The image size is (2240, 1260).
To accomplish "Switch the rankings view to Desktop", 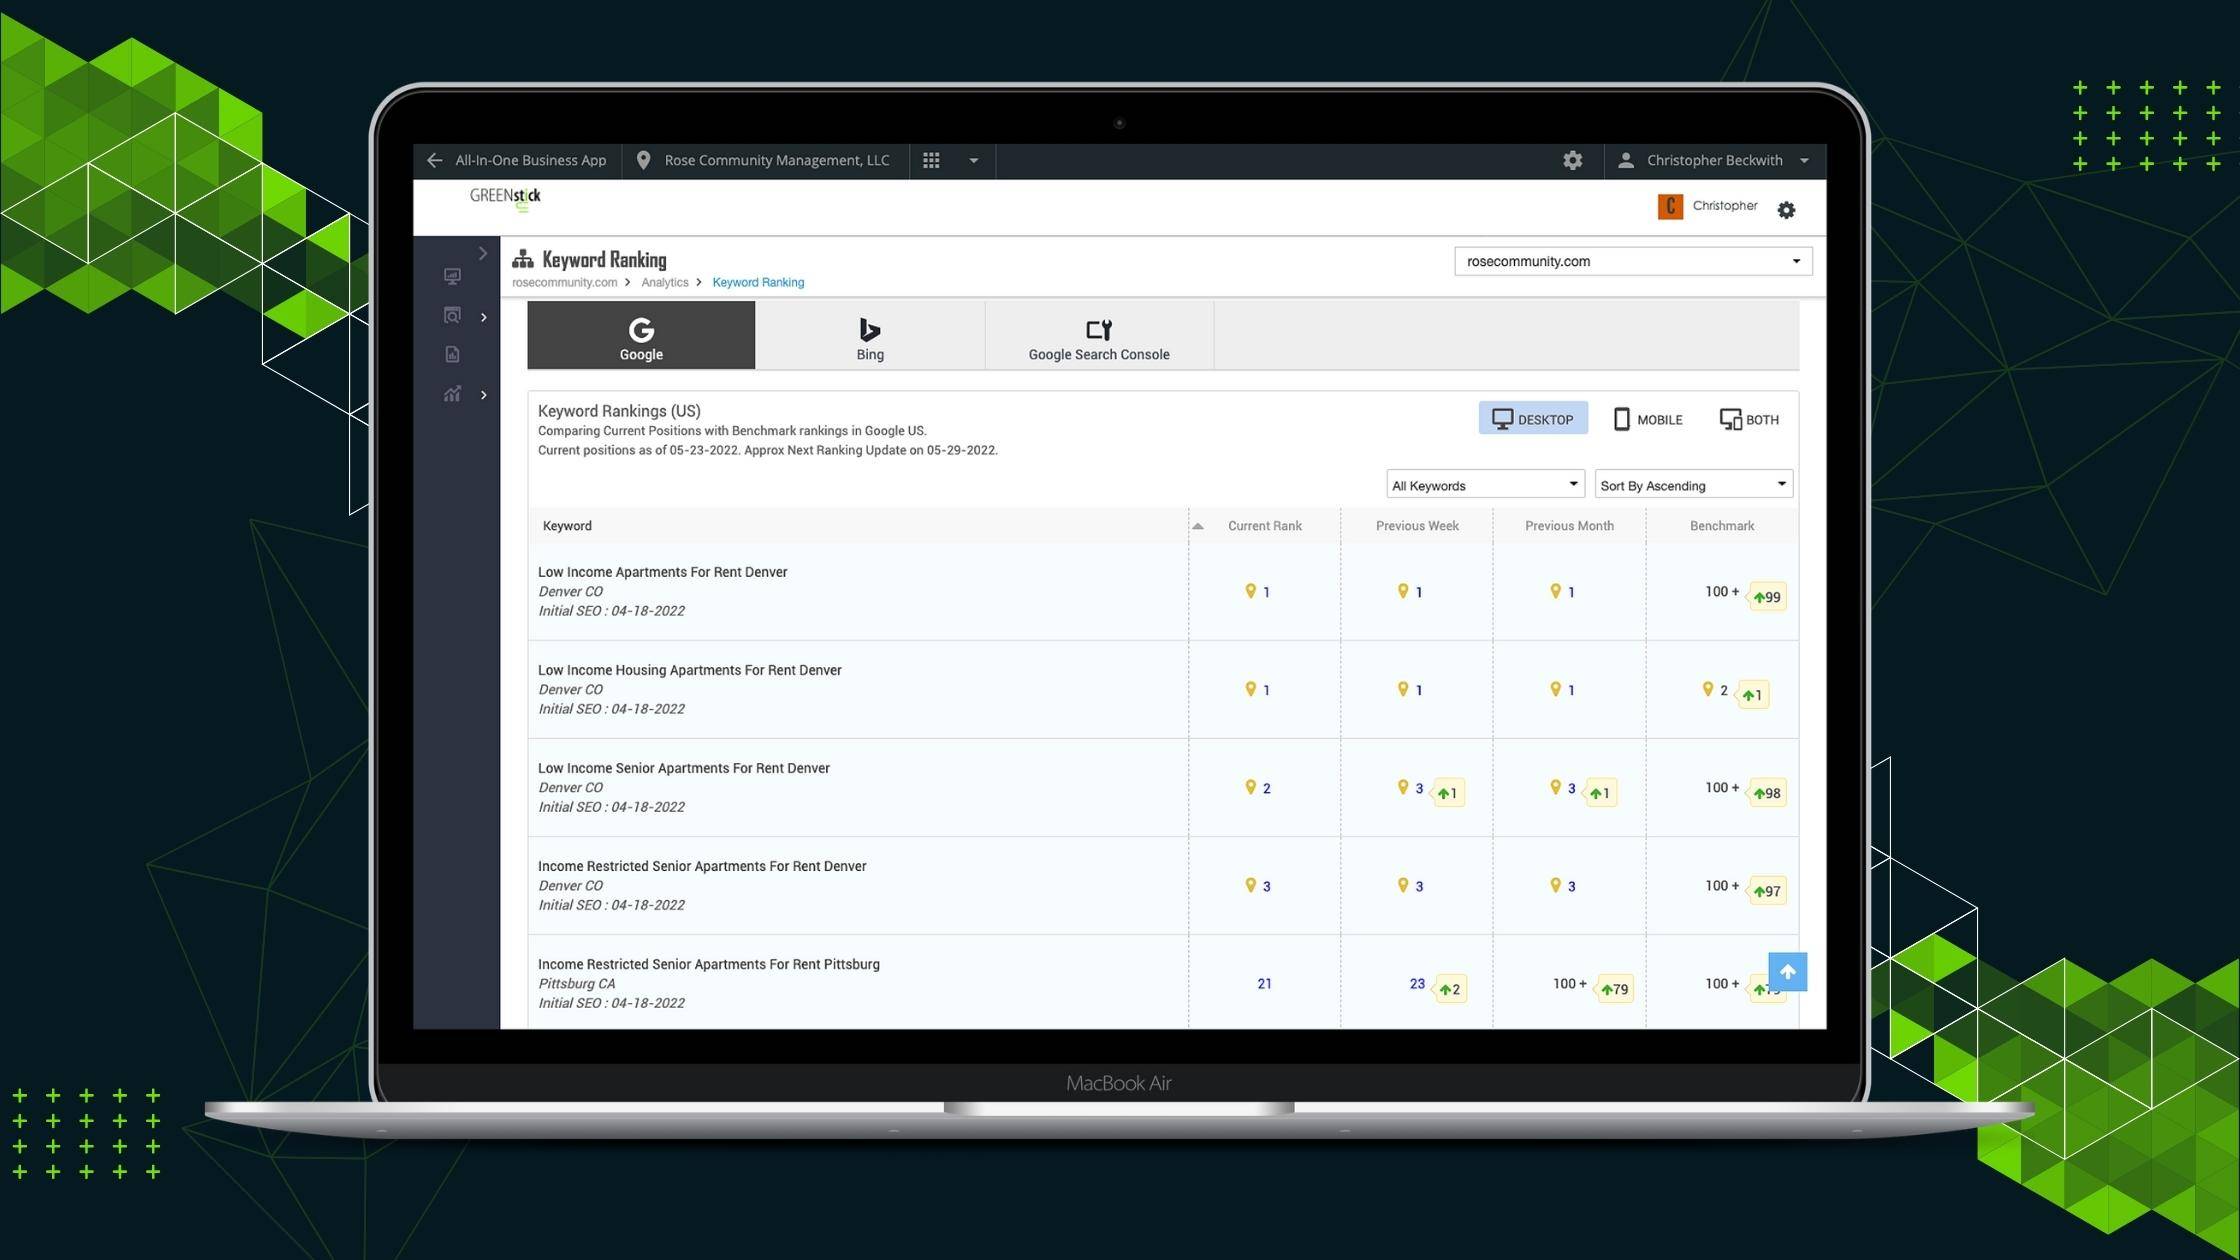I will (1532, 419).
